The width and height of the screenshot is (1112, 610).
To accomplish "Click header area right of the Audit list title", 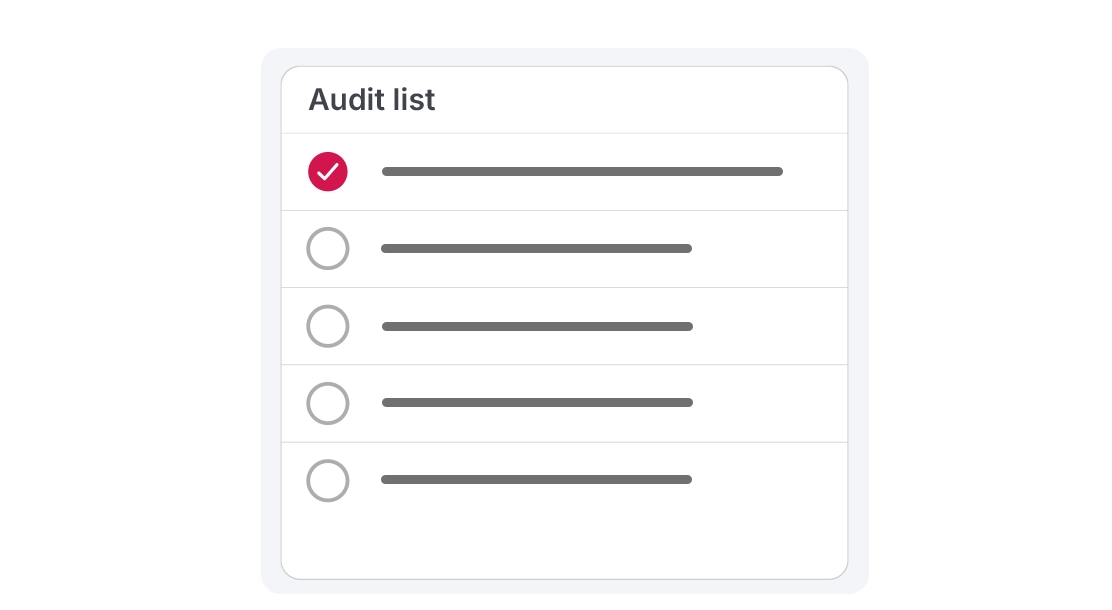I will 638,100.
